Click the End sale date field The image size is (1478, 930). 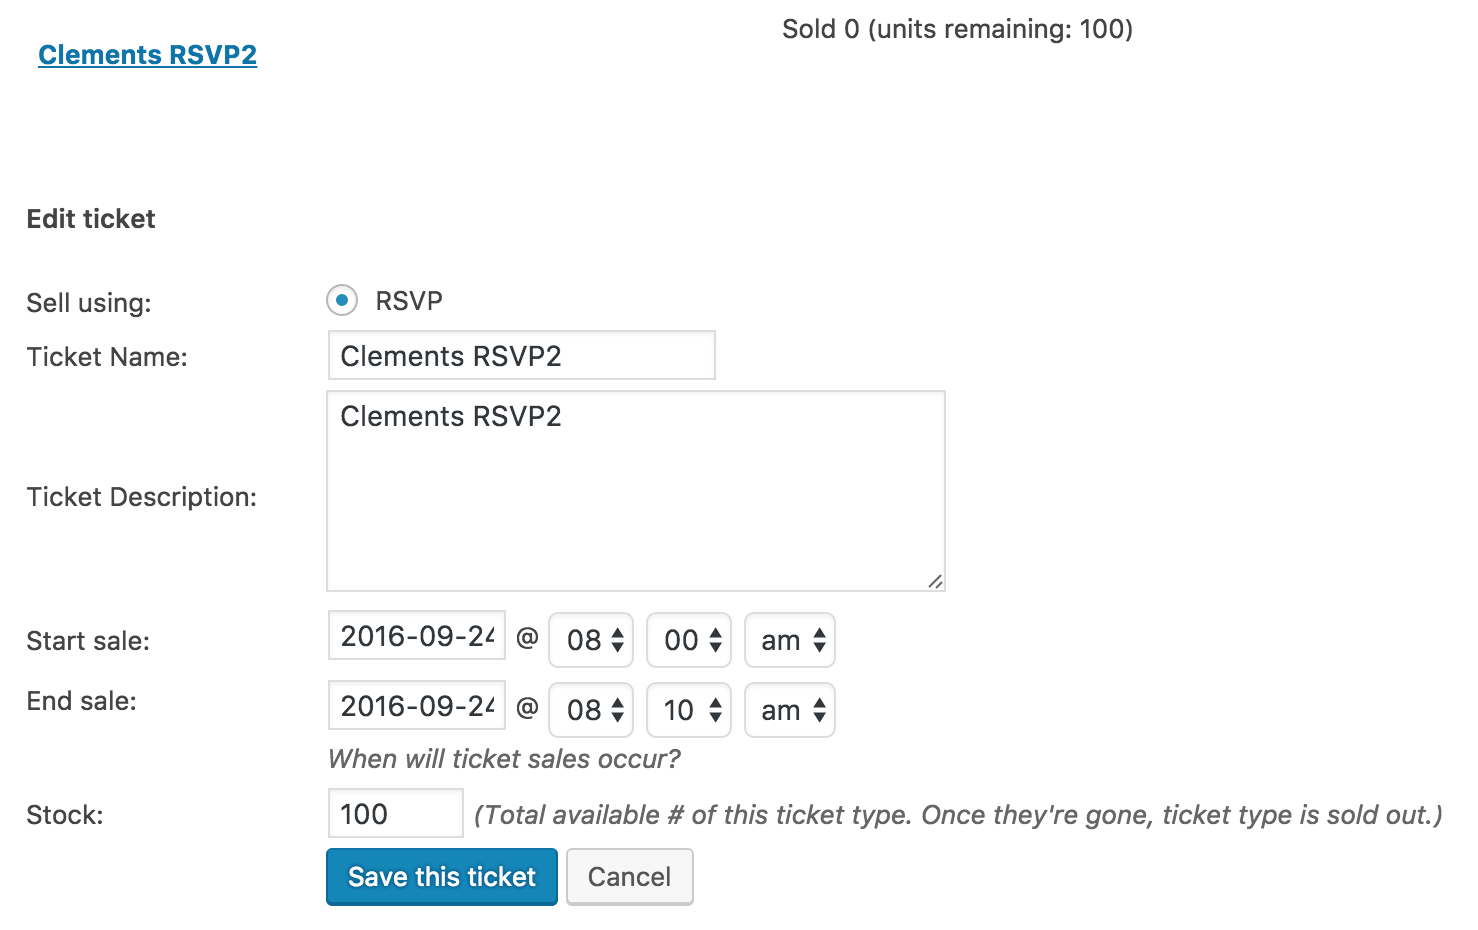pos(417,706)
